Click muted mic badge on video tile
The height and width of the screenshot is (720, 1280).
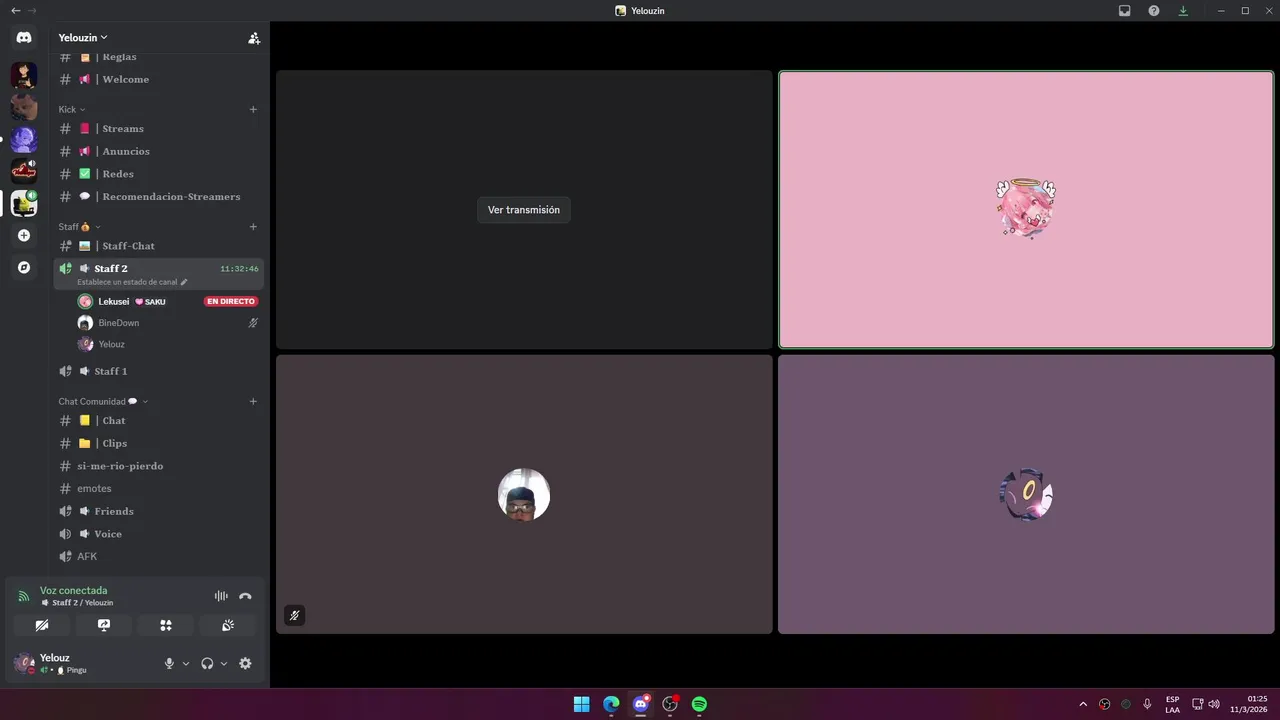click(294, 616)
